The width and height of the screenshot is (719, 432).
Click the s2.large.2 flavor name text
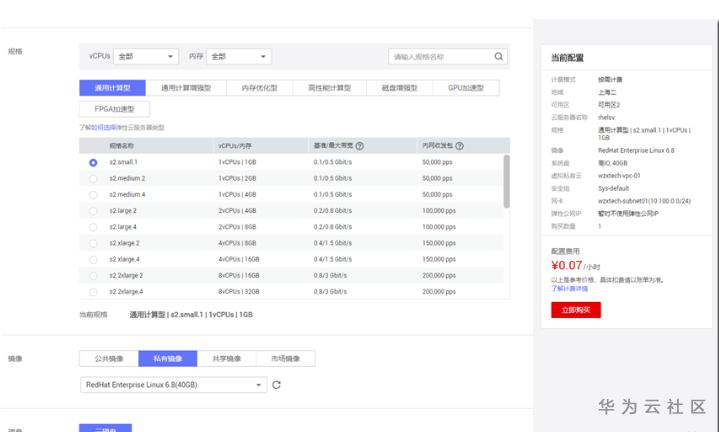(123, 211)
